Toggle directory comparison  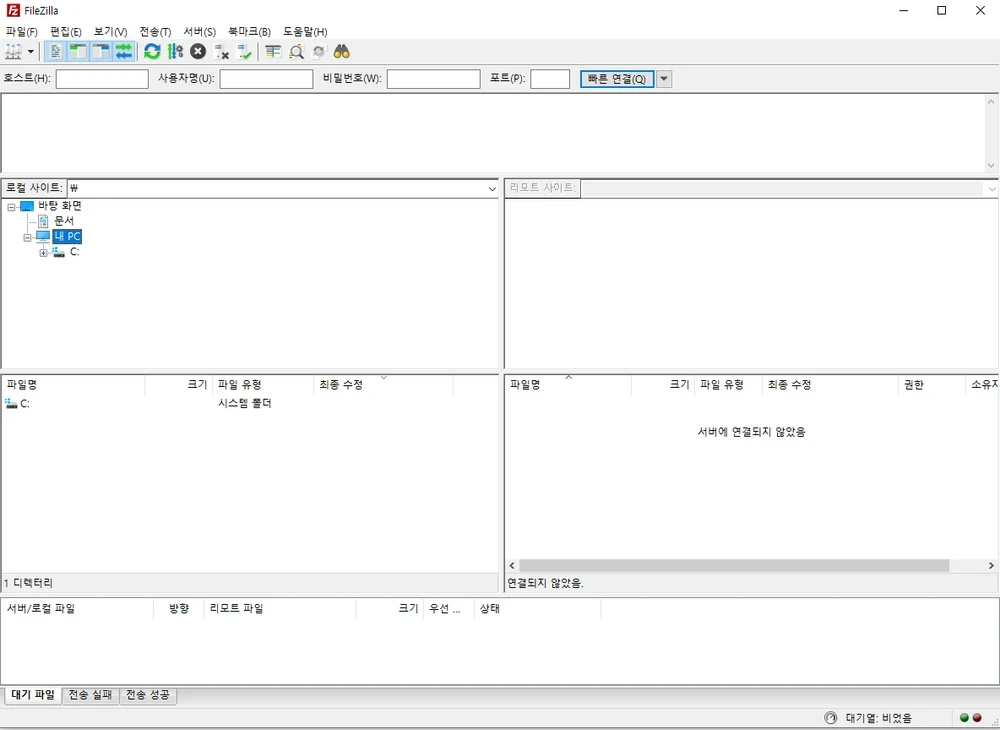(296, 52)
